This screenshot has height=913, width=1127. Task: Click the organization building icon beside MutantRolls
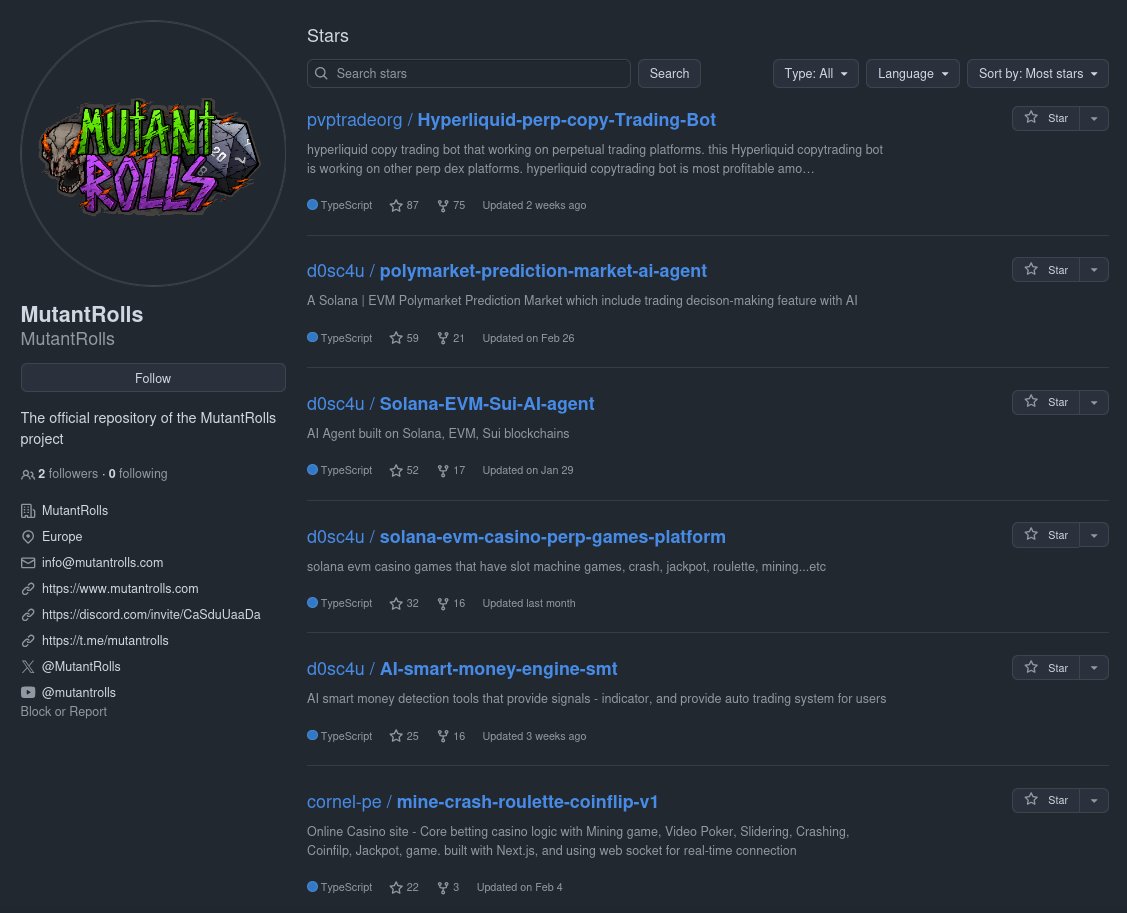[27, 510]
